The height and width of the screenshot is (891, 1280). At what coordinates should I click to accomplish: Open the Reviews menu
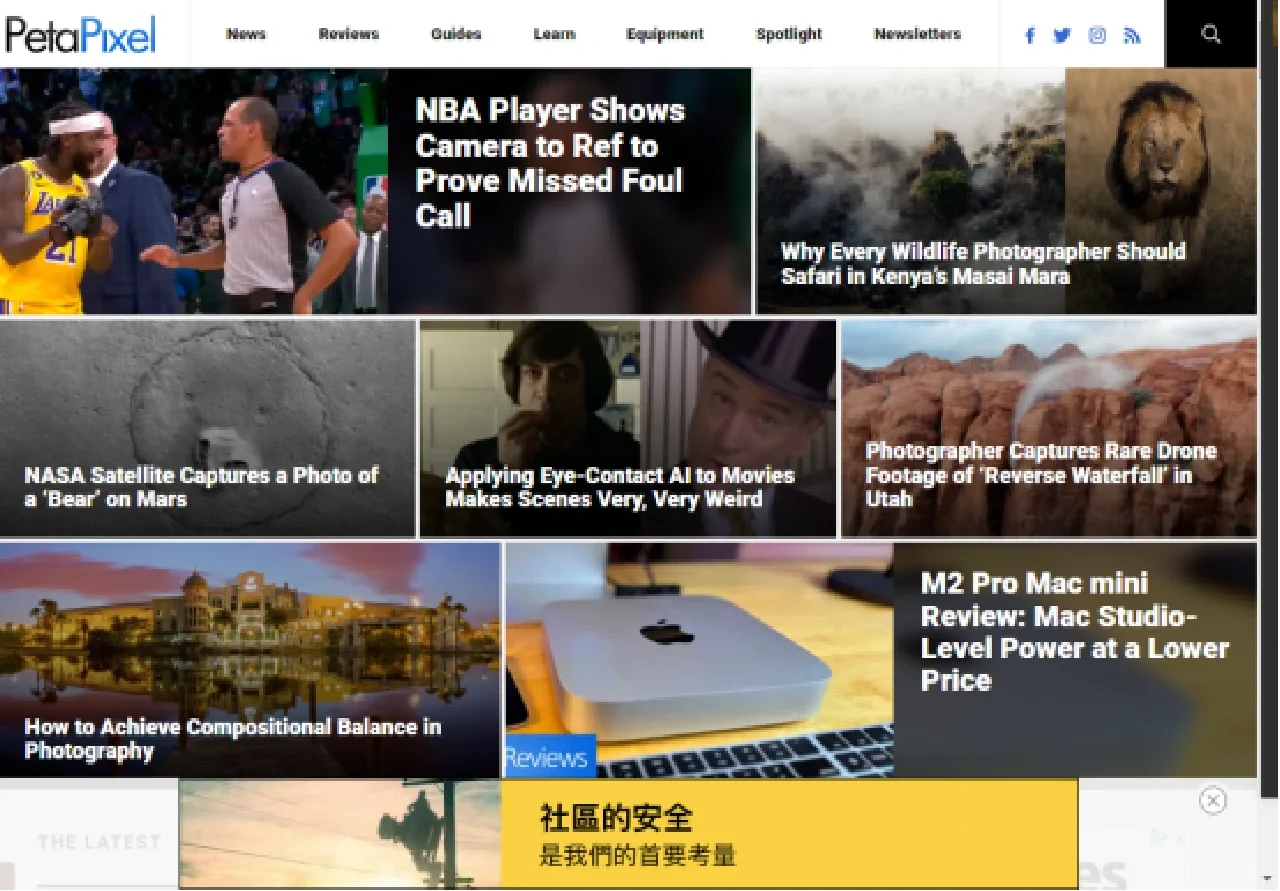[x=349, y=34]
